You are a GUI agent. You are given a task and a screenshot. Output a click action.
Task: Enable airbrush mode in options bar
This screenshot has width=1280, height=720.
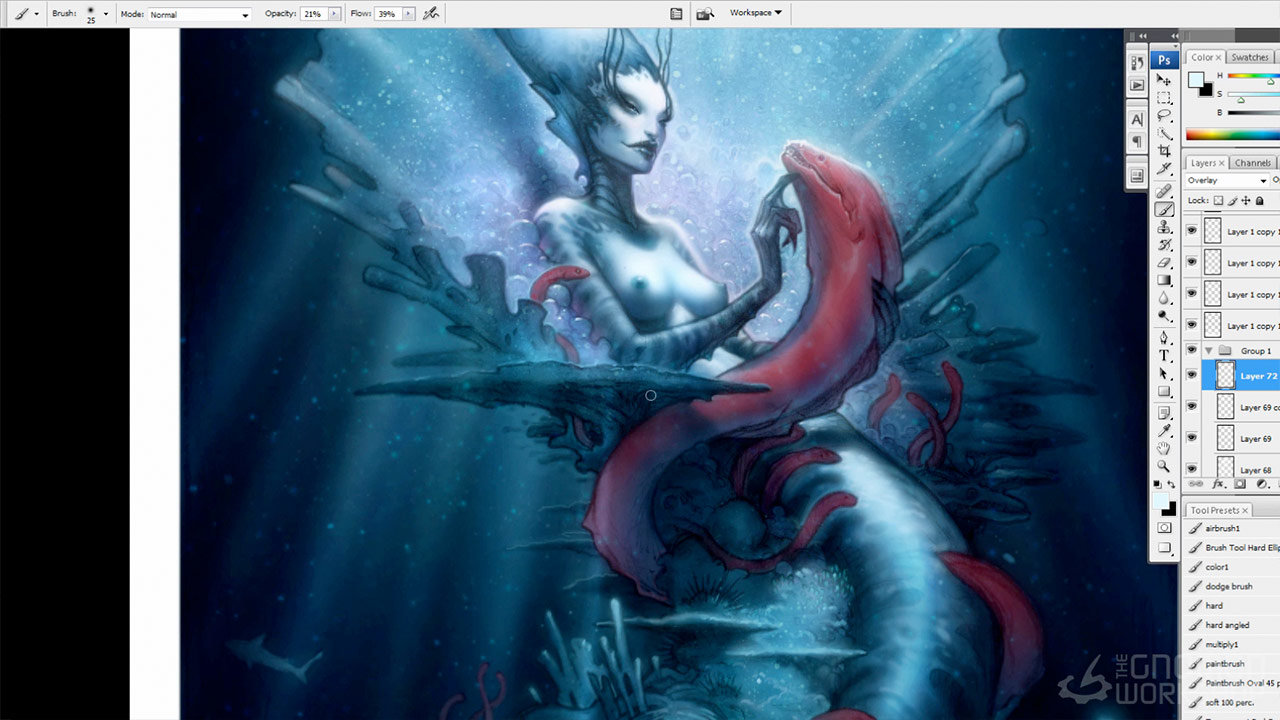(431, 14)
